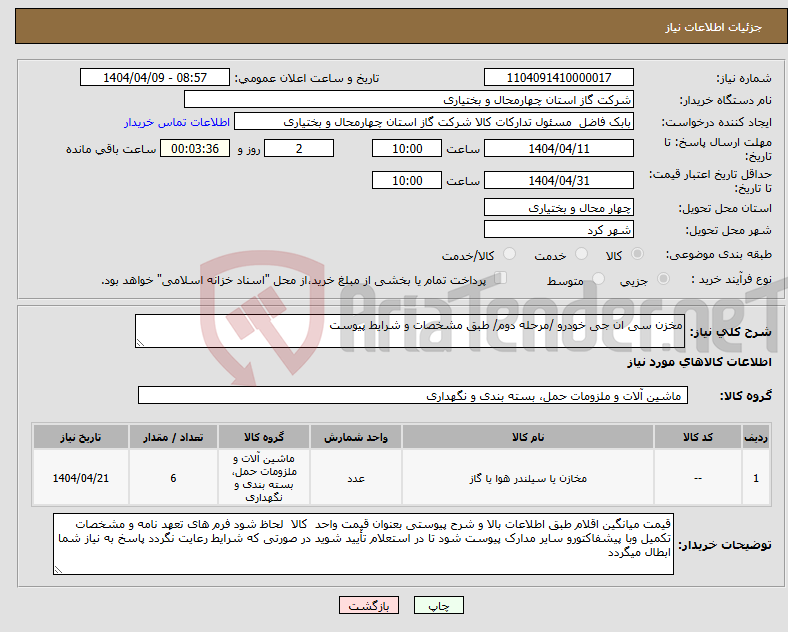Click the remaining days field showing 2
The height and width of the screenshot is (632, 788).
tap(299, 149)
